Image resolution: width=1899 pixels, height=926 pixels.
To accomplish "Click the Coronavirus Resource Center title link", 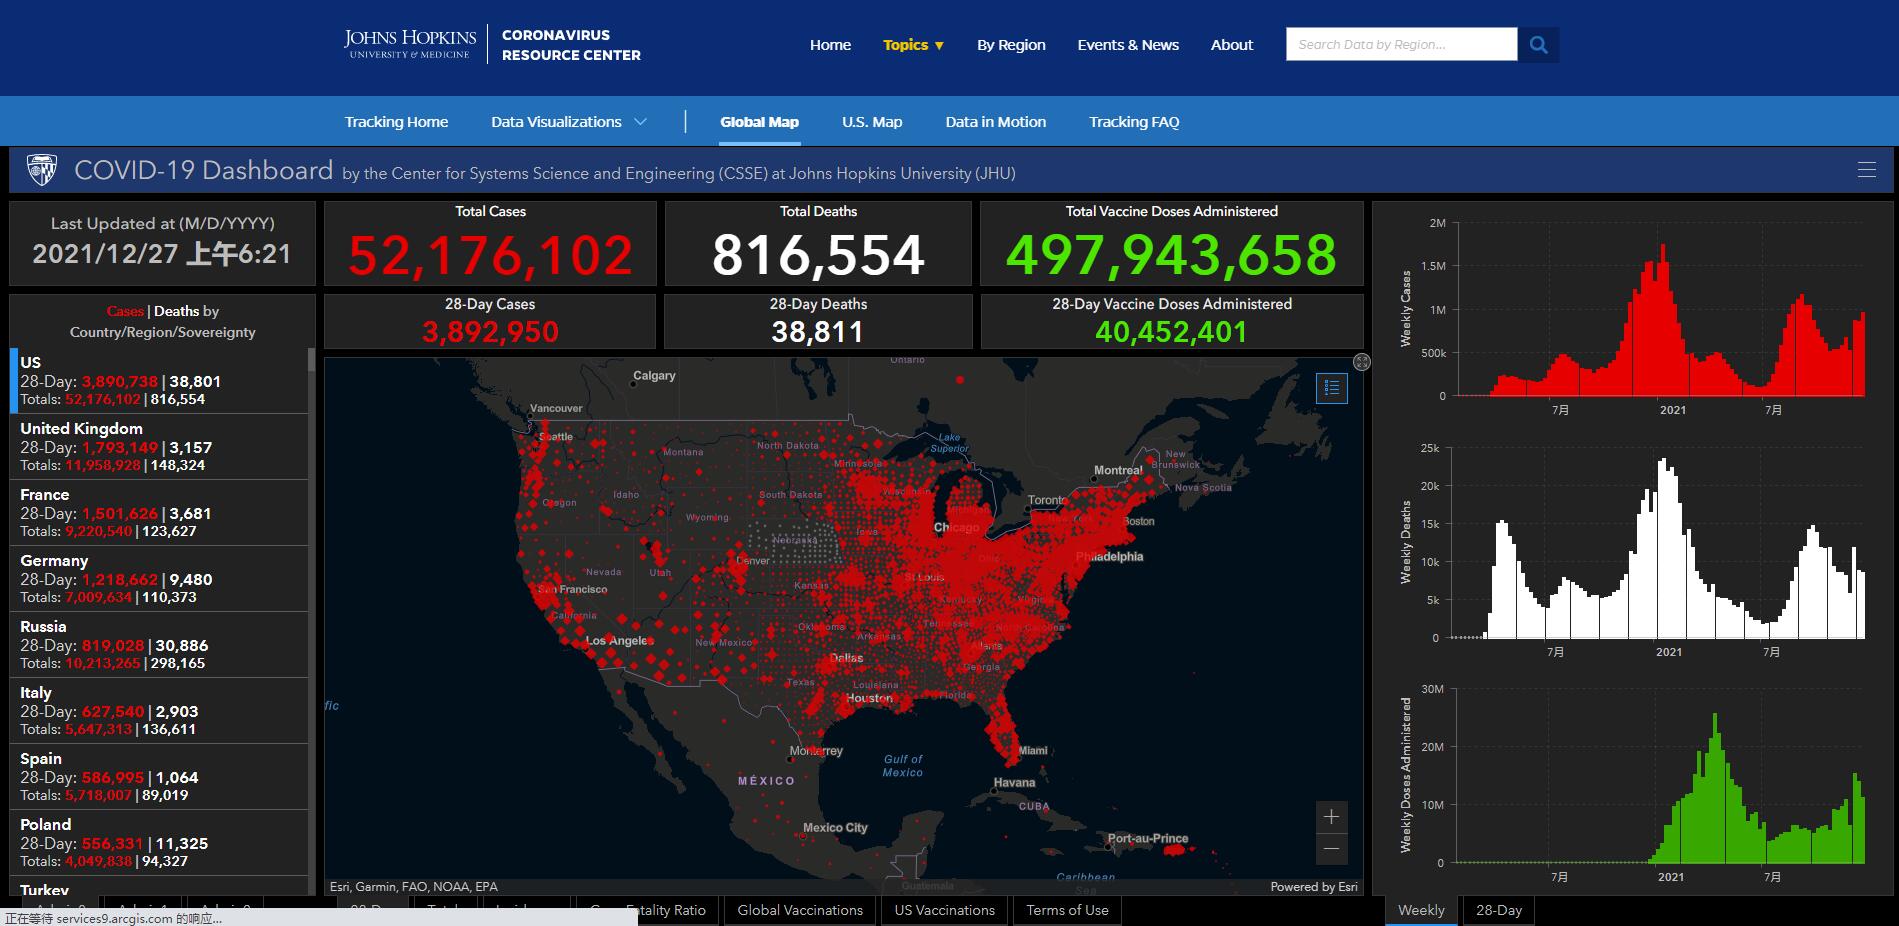I will click(x=571, y=45).
